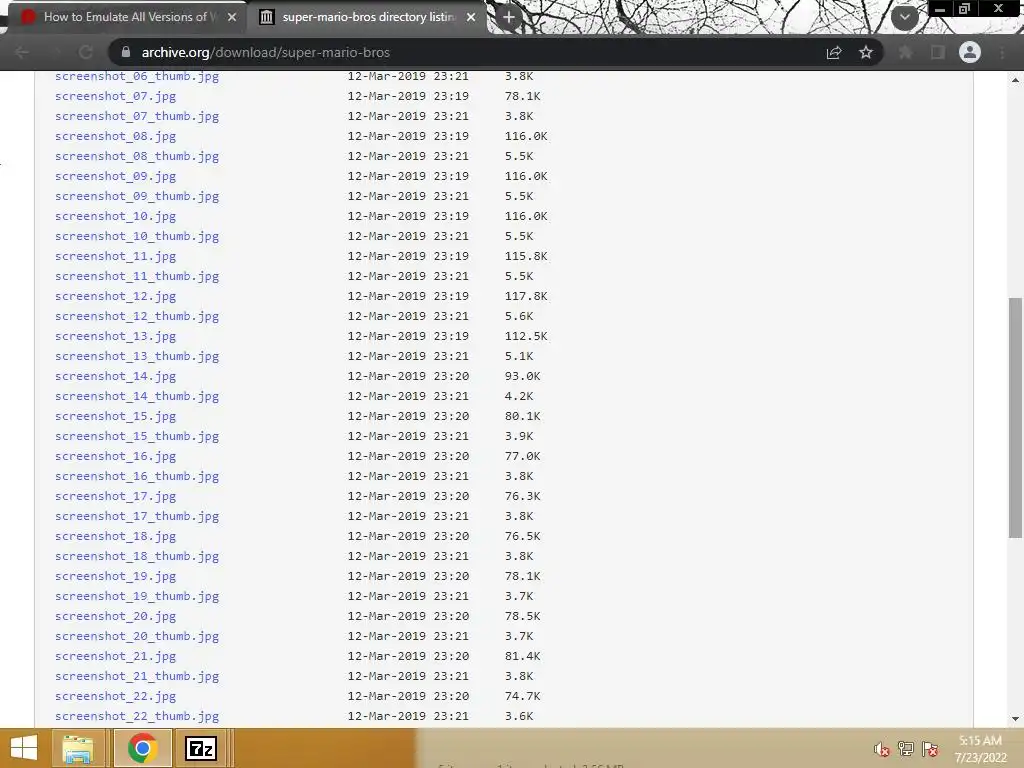Toggle the browser side panel icon
The height and width of the screenshot is (768, 1024).
(938, 52)
